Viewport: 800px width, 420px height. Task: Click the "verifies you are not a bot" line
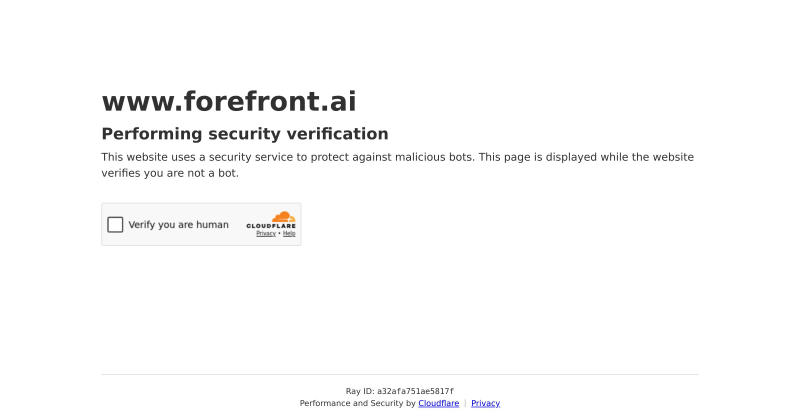coord(170,173)
